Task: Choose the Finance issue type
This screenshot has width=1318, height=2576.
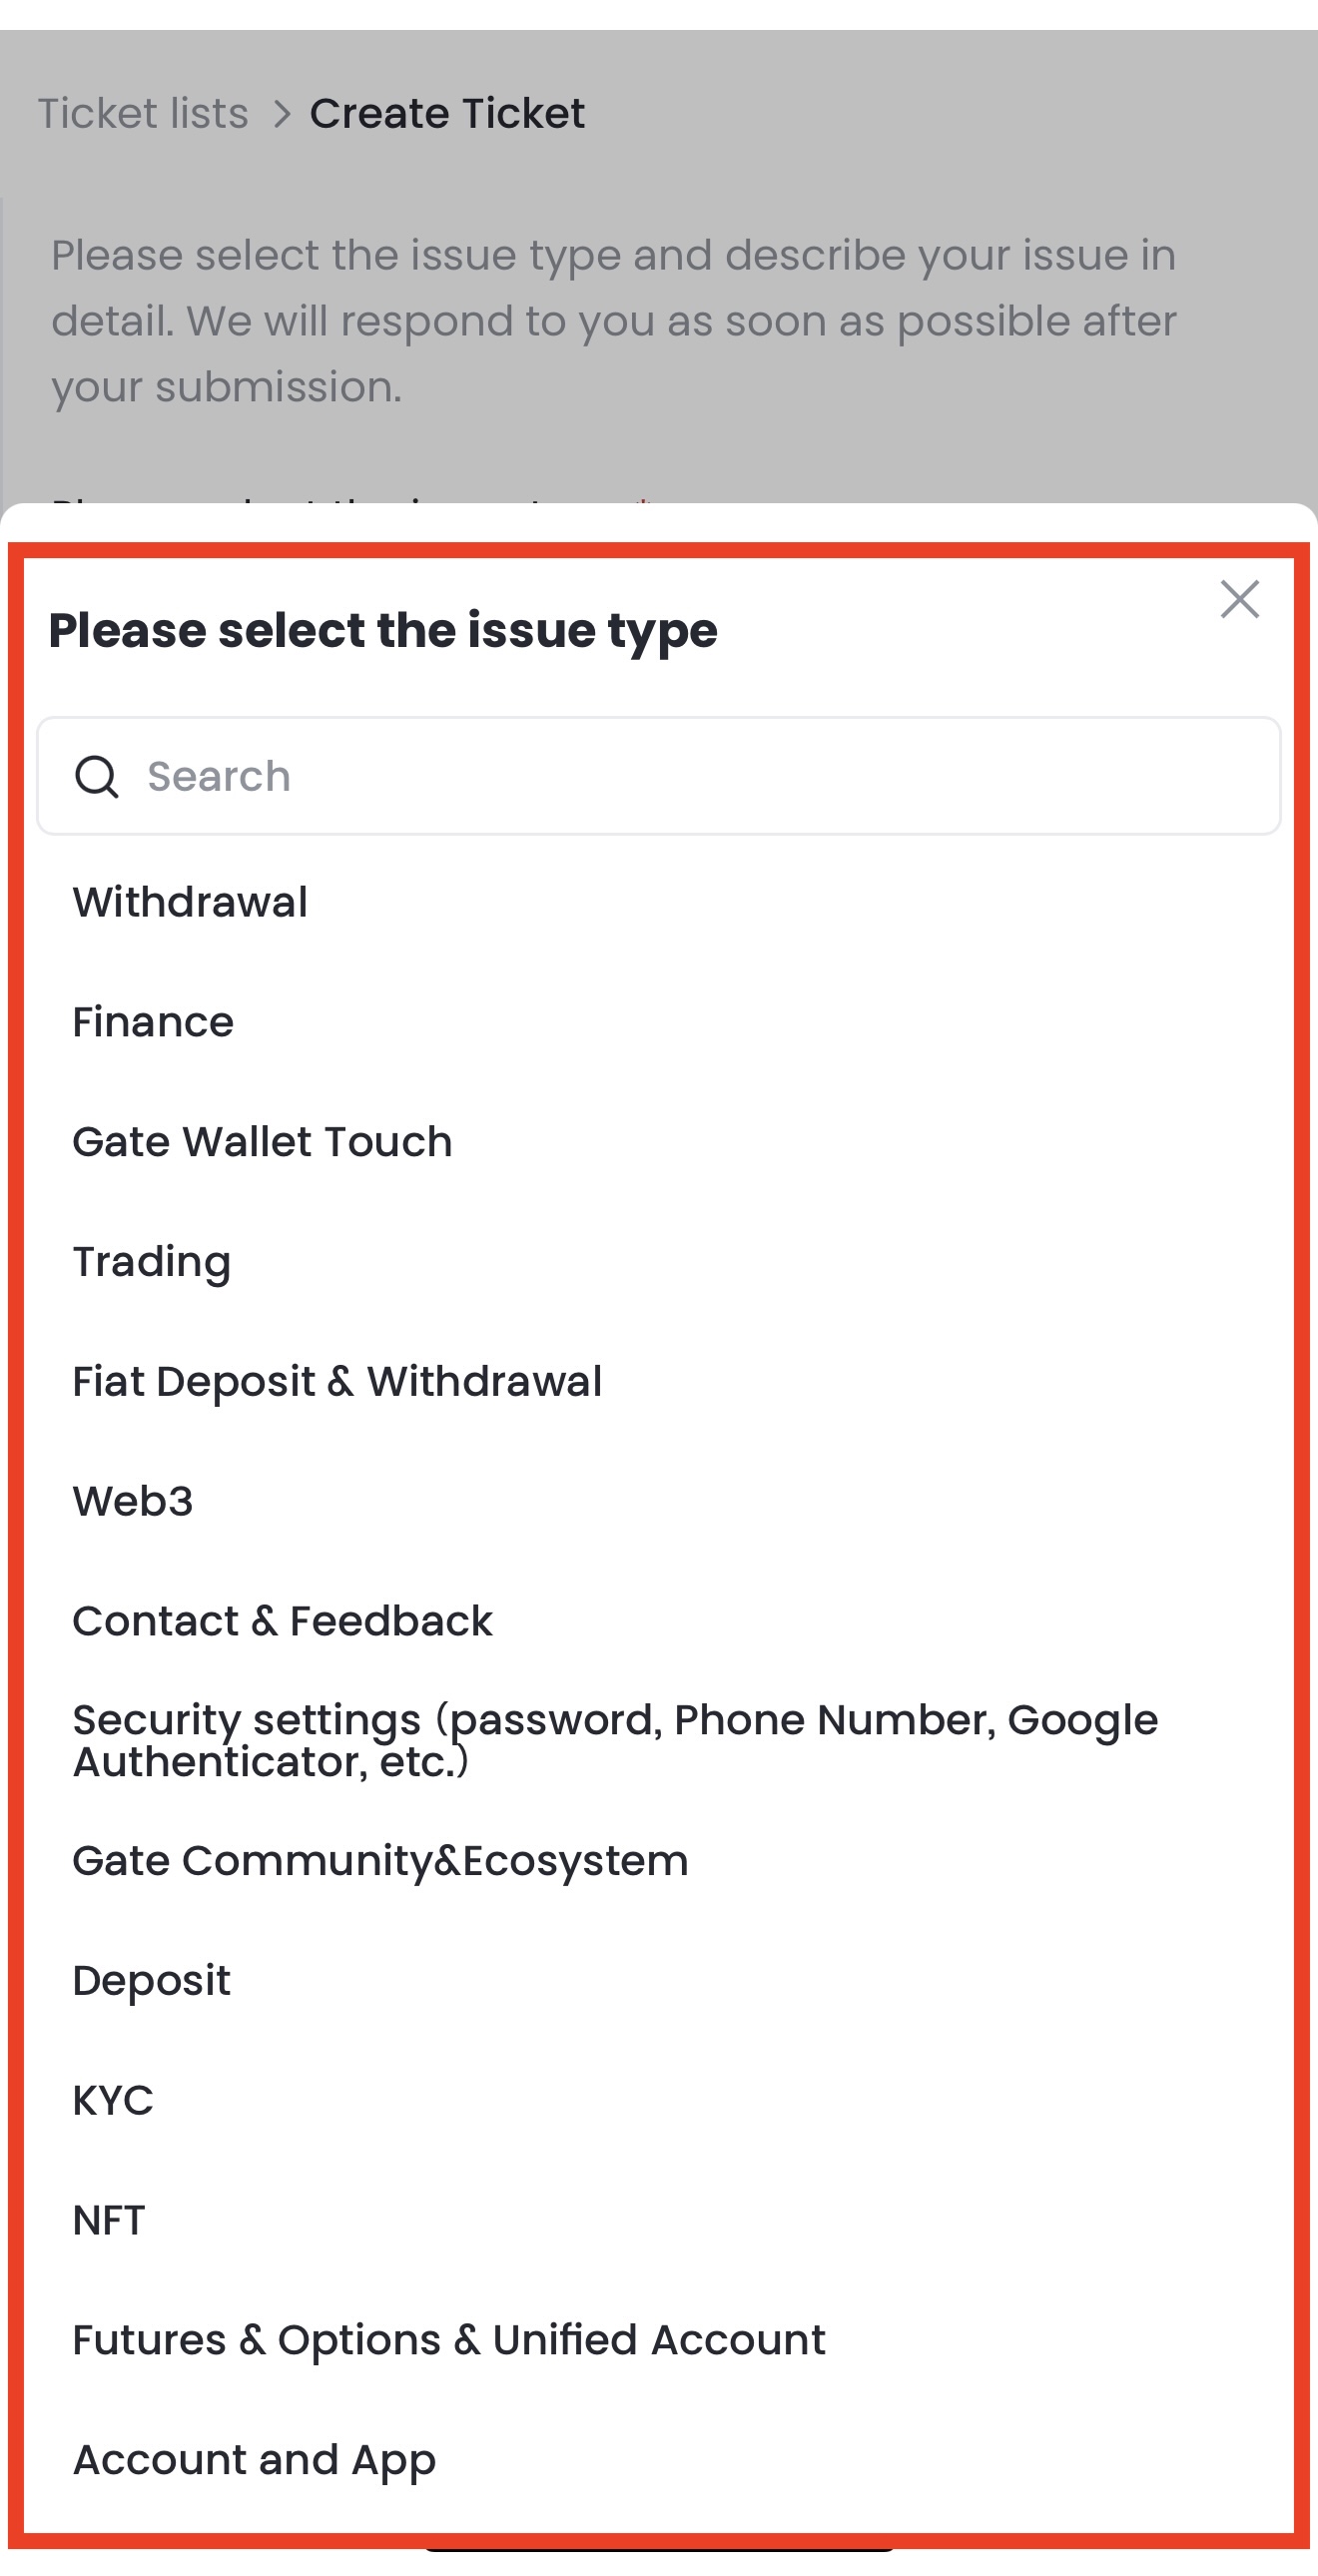Action: coord(153,1022)
